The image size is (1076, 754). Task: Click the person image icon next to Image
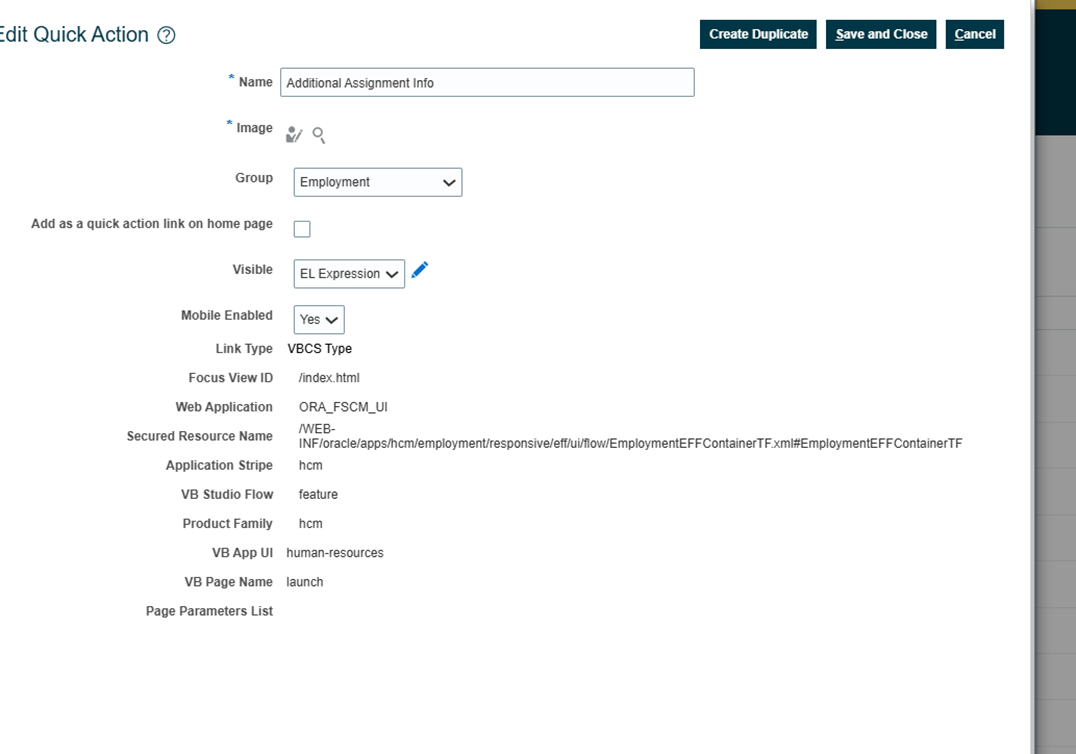[294, 134]
